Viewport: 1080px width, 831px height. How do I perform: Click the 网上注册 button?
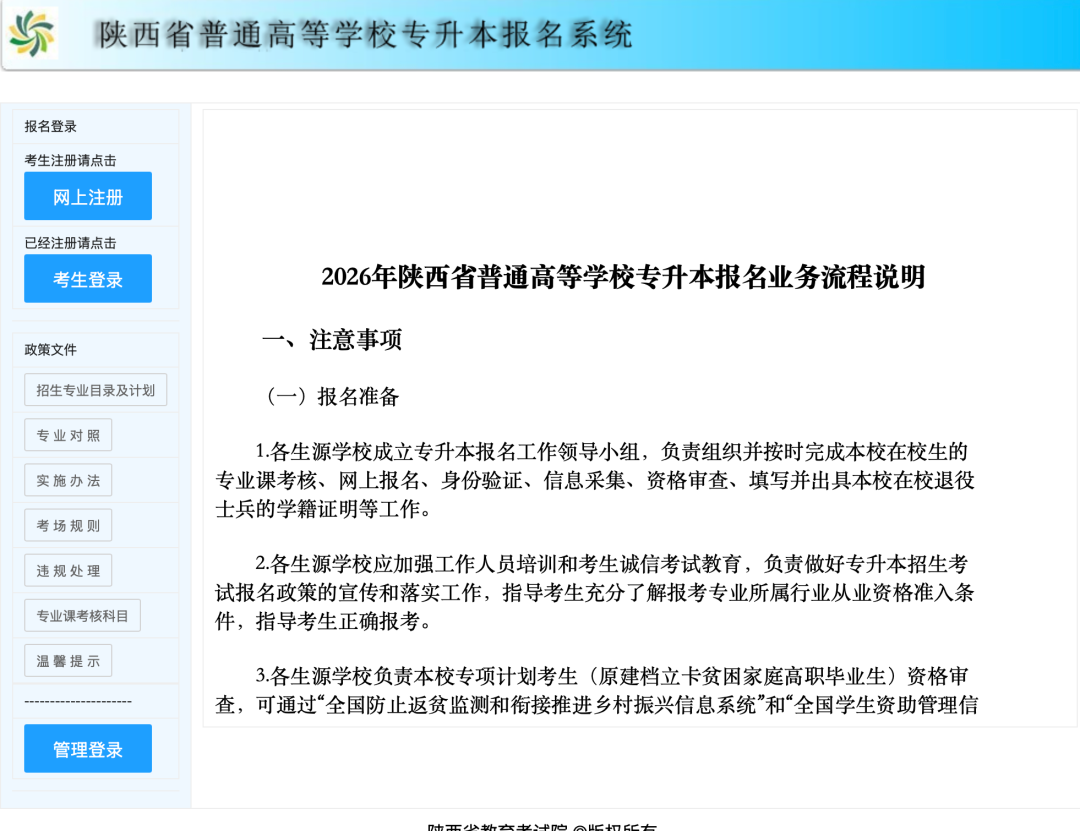coord(88,197)
